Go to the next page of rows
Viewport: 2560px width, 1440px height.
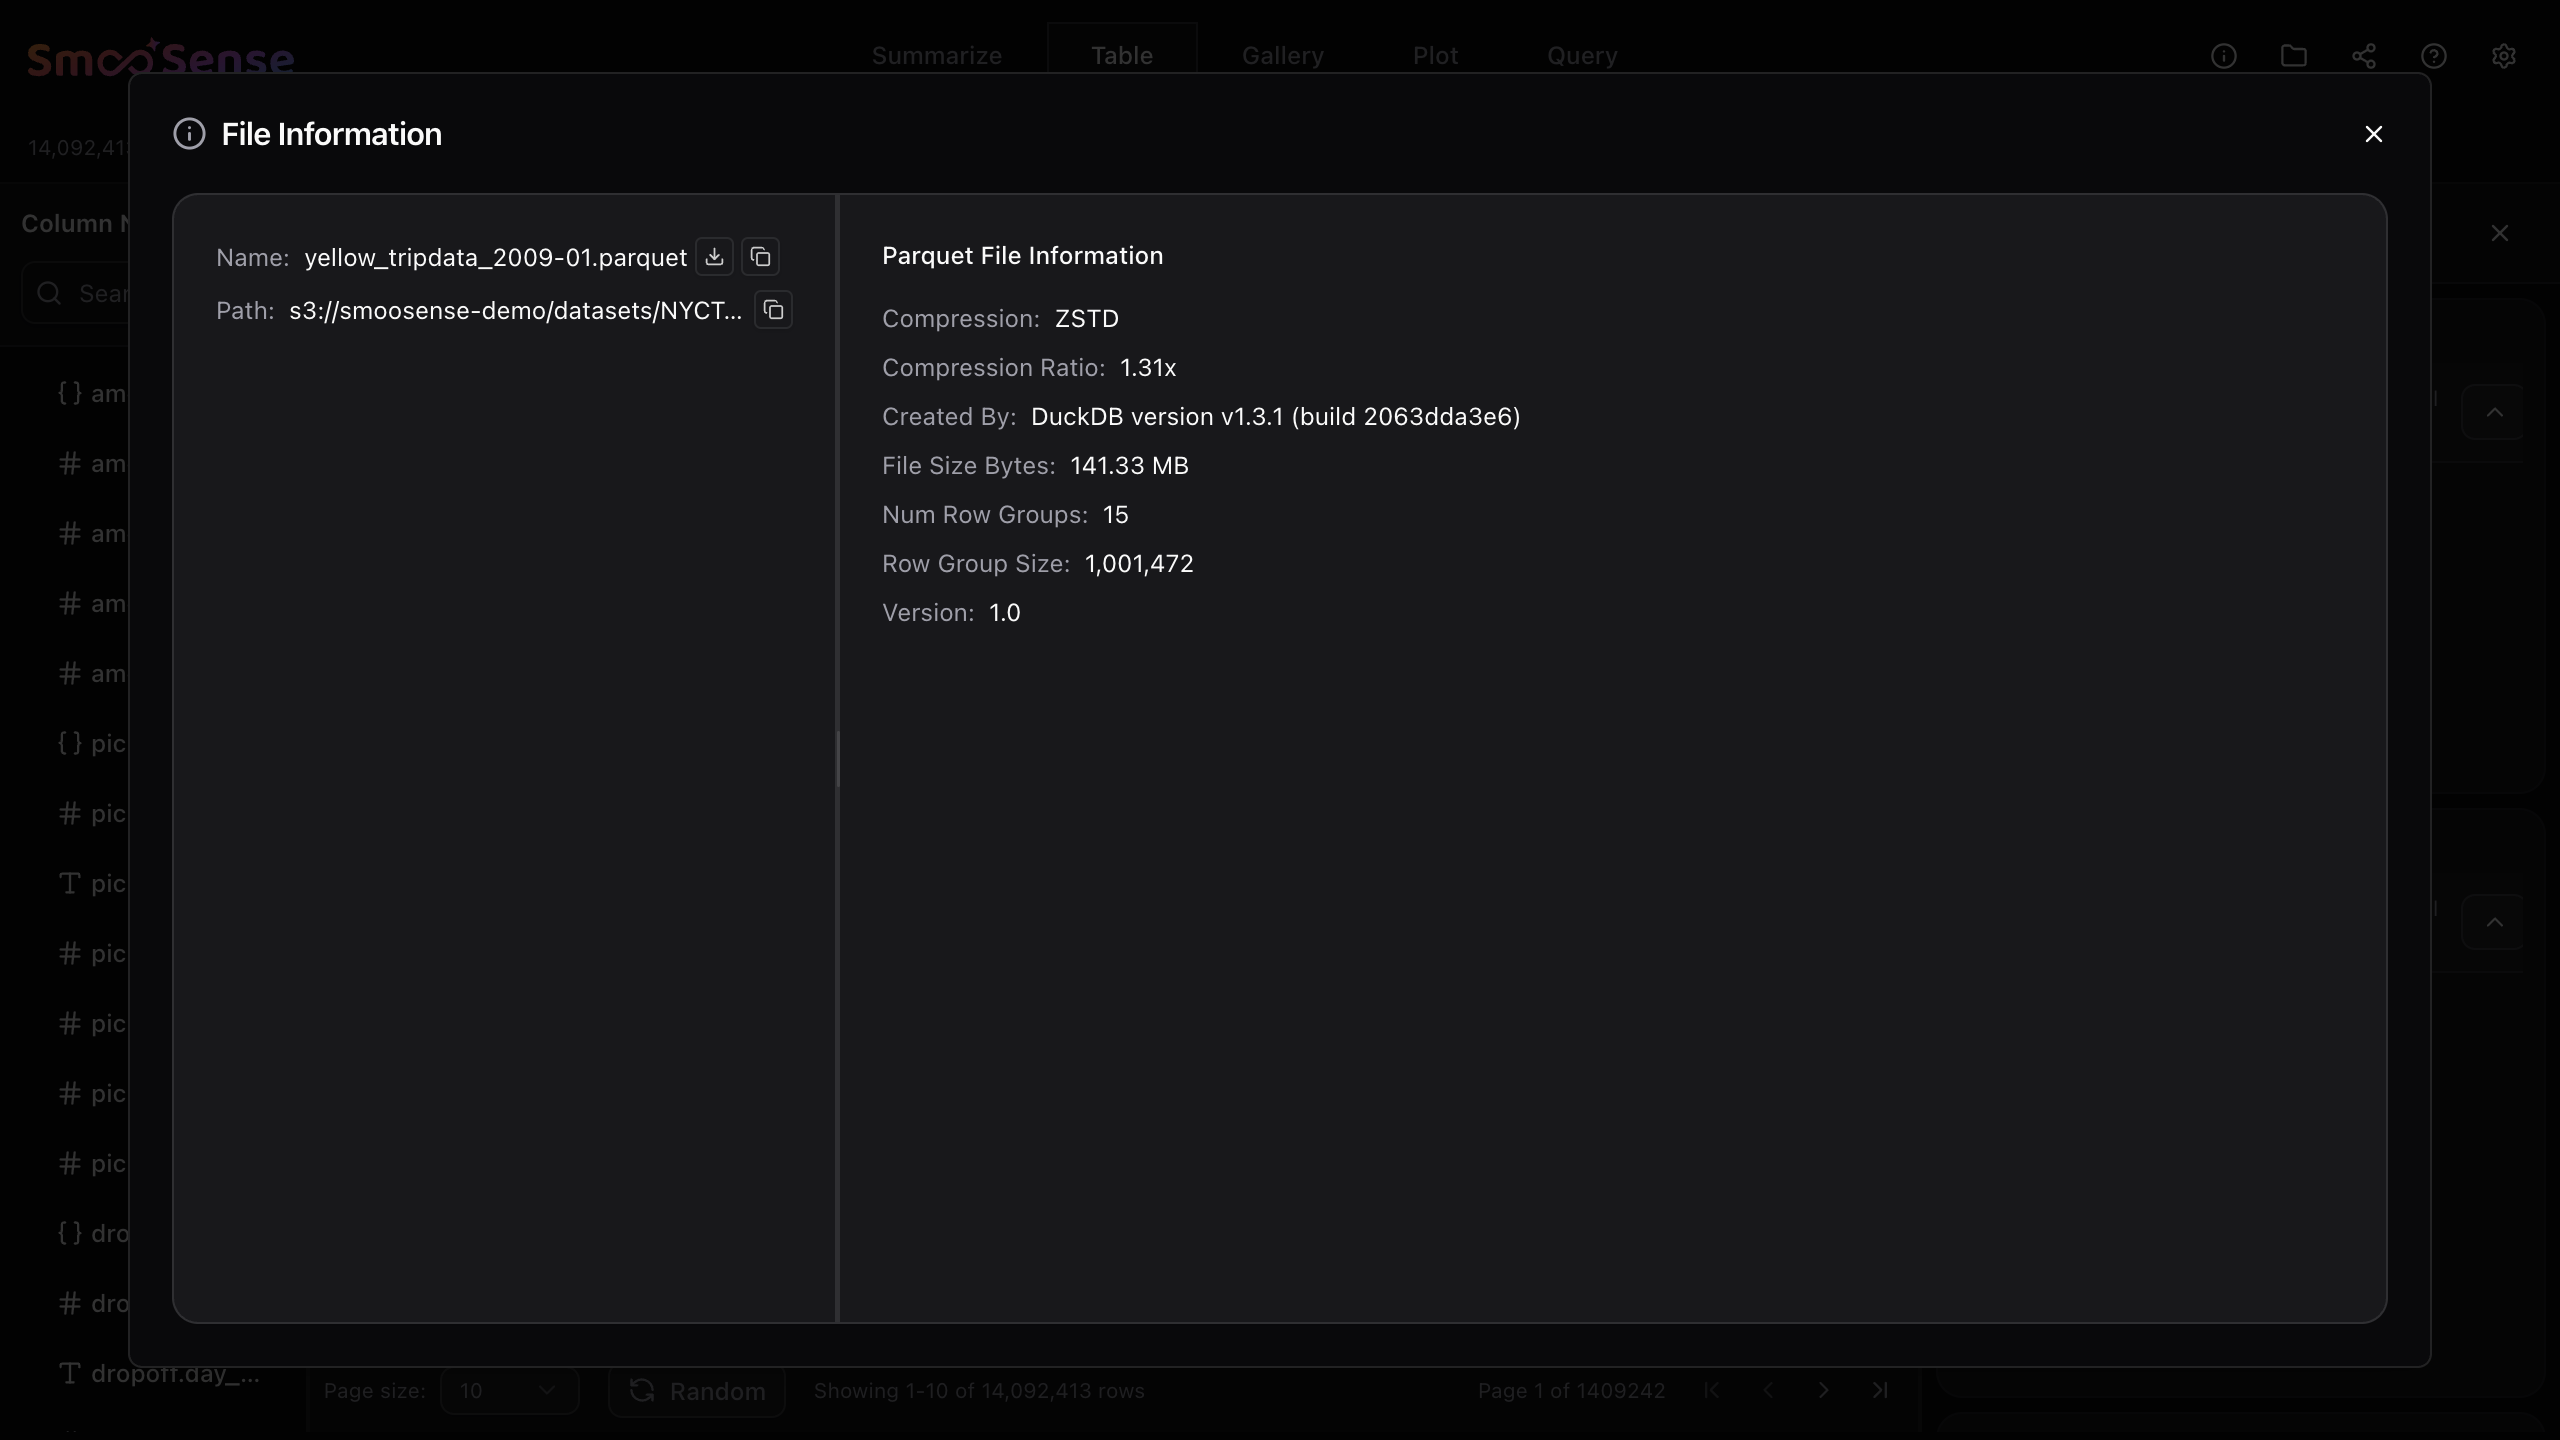click(x=1822, y=1390)
